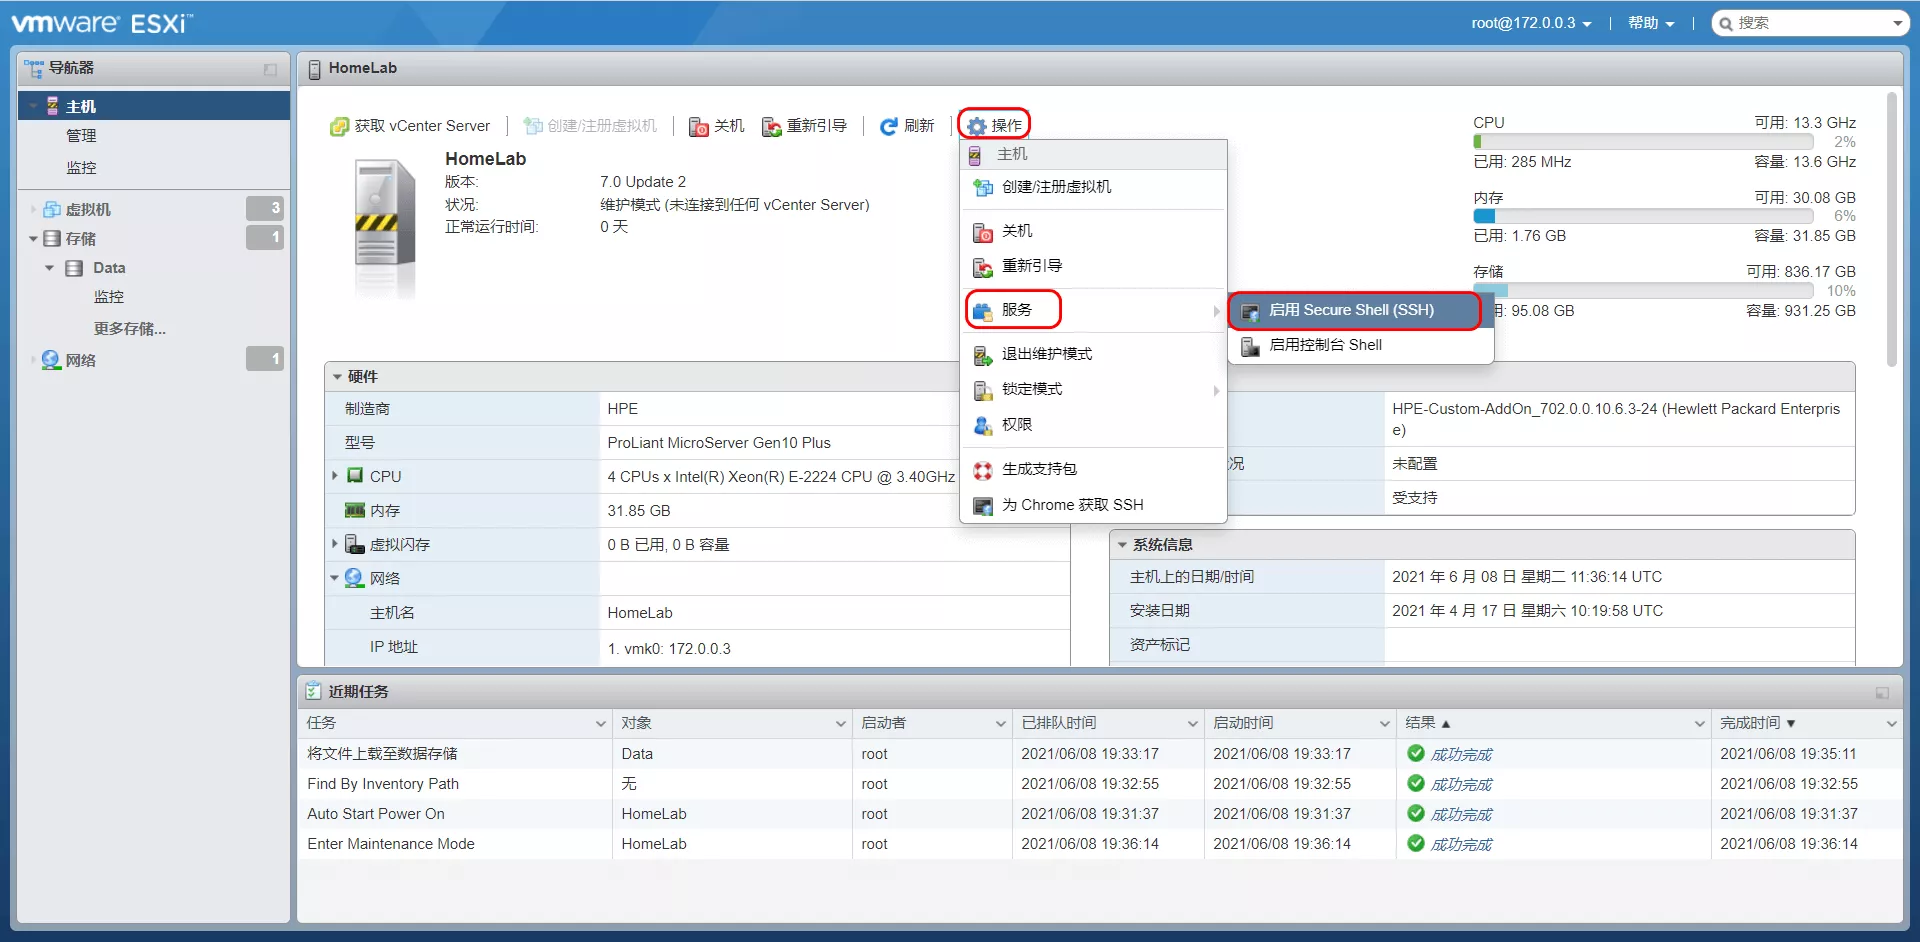Open the 帮助 help dropdown
The image size is (1920, 942).
(1650, 23)
